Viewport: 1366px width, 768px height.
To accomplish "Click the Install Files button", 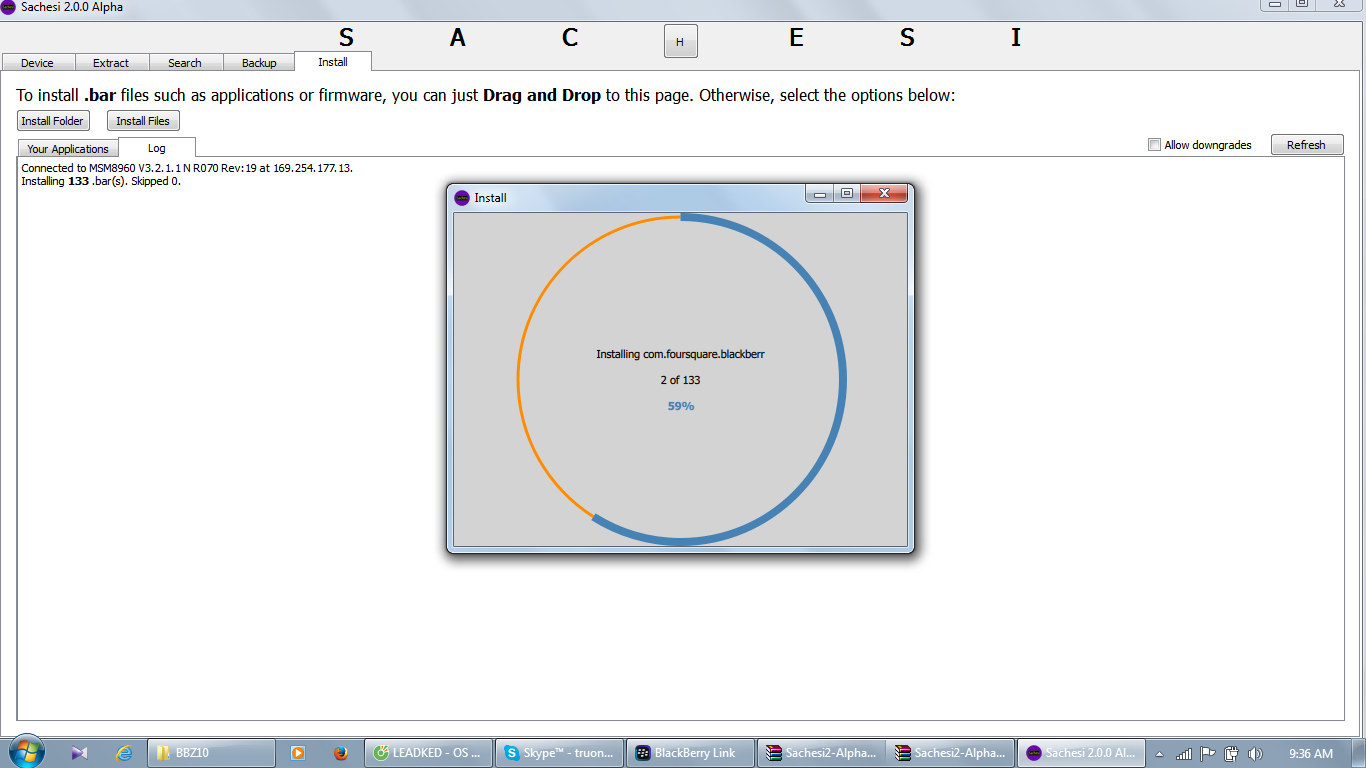I will (x=143, y=121).
